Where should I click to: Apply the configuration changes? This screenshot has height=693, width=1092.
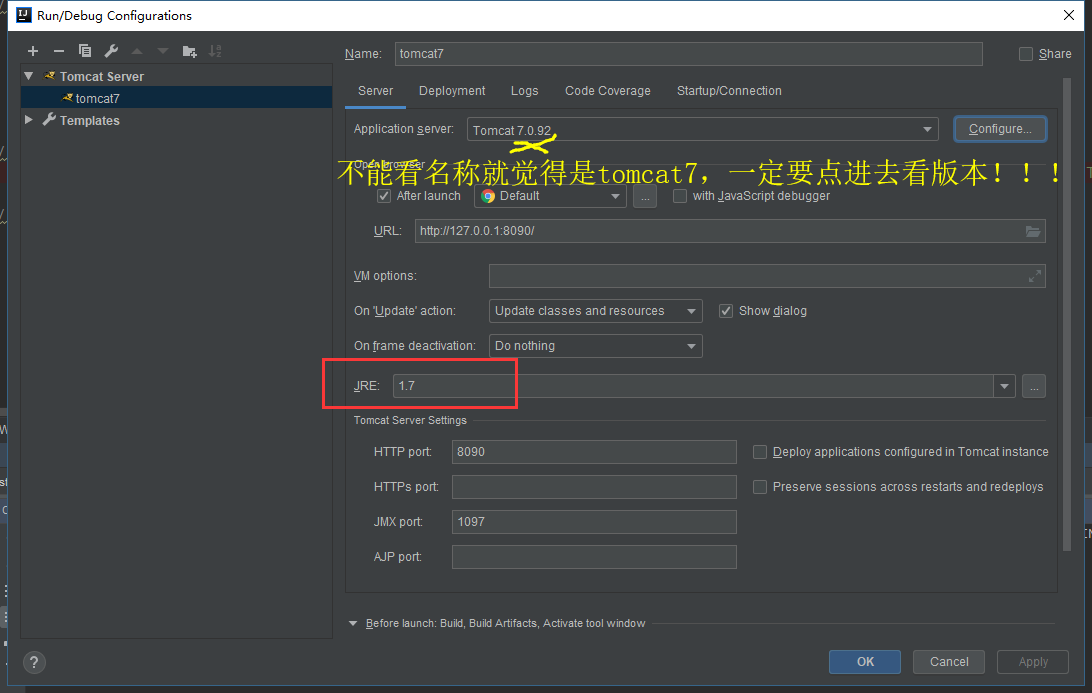[x=1032, y=661]
